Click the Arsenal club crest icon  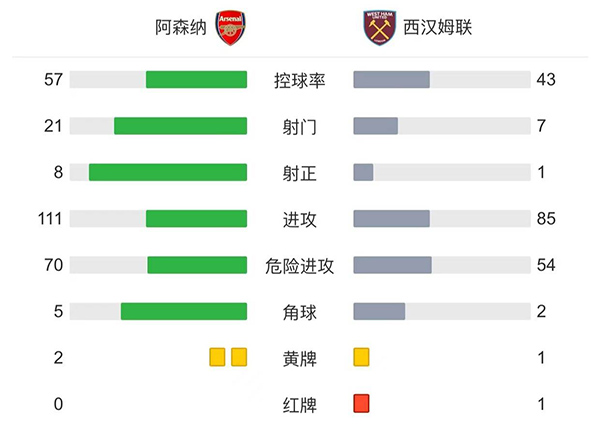(x=230, y=29)
